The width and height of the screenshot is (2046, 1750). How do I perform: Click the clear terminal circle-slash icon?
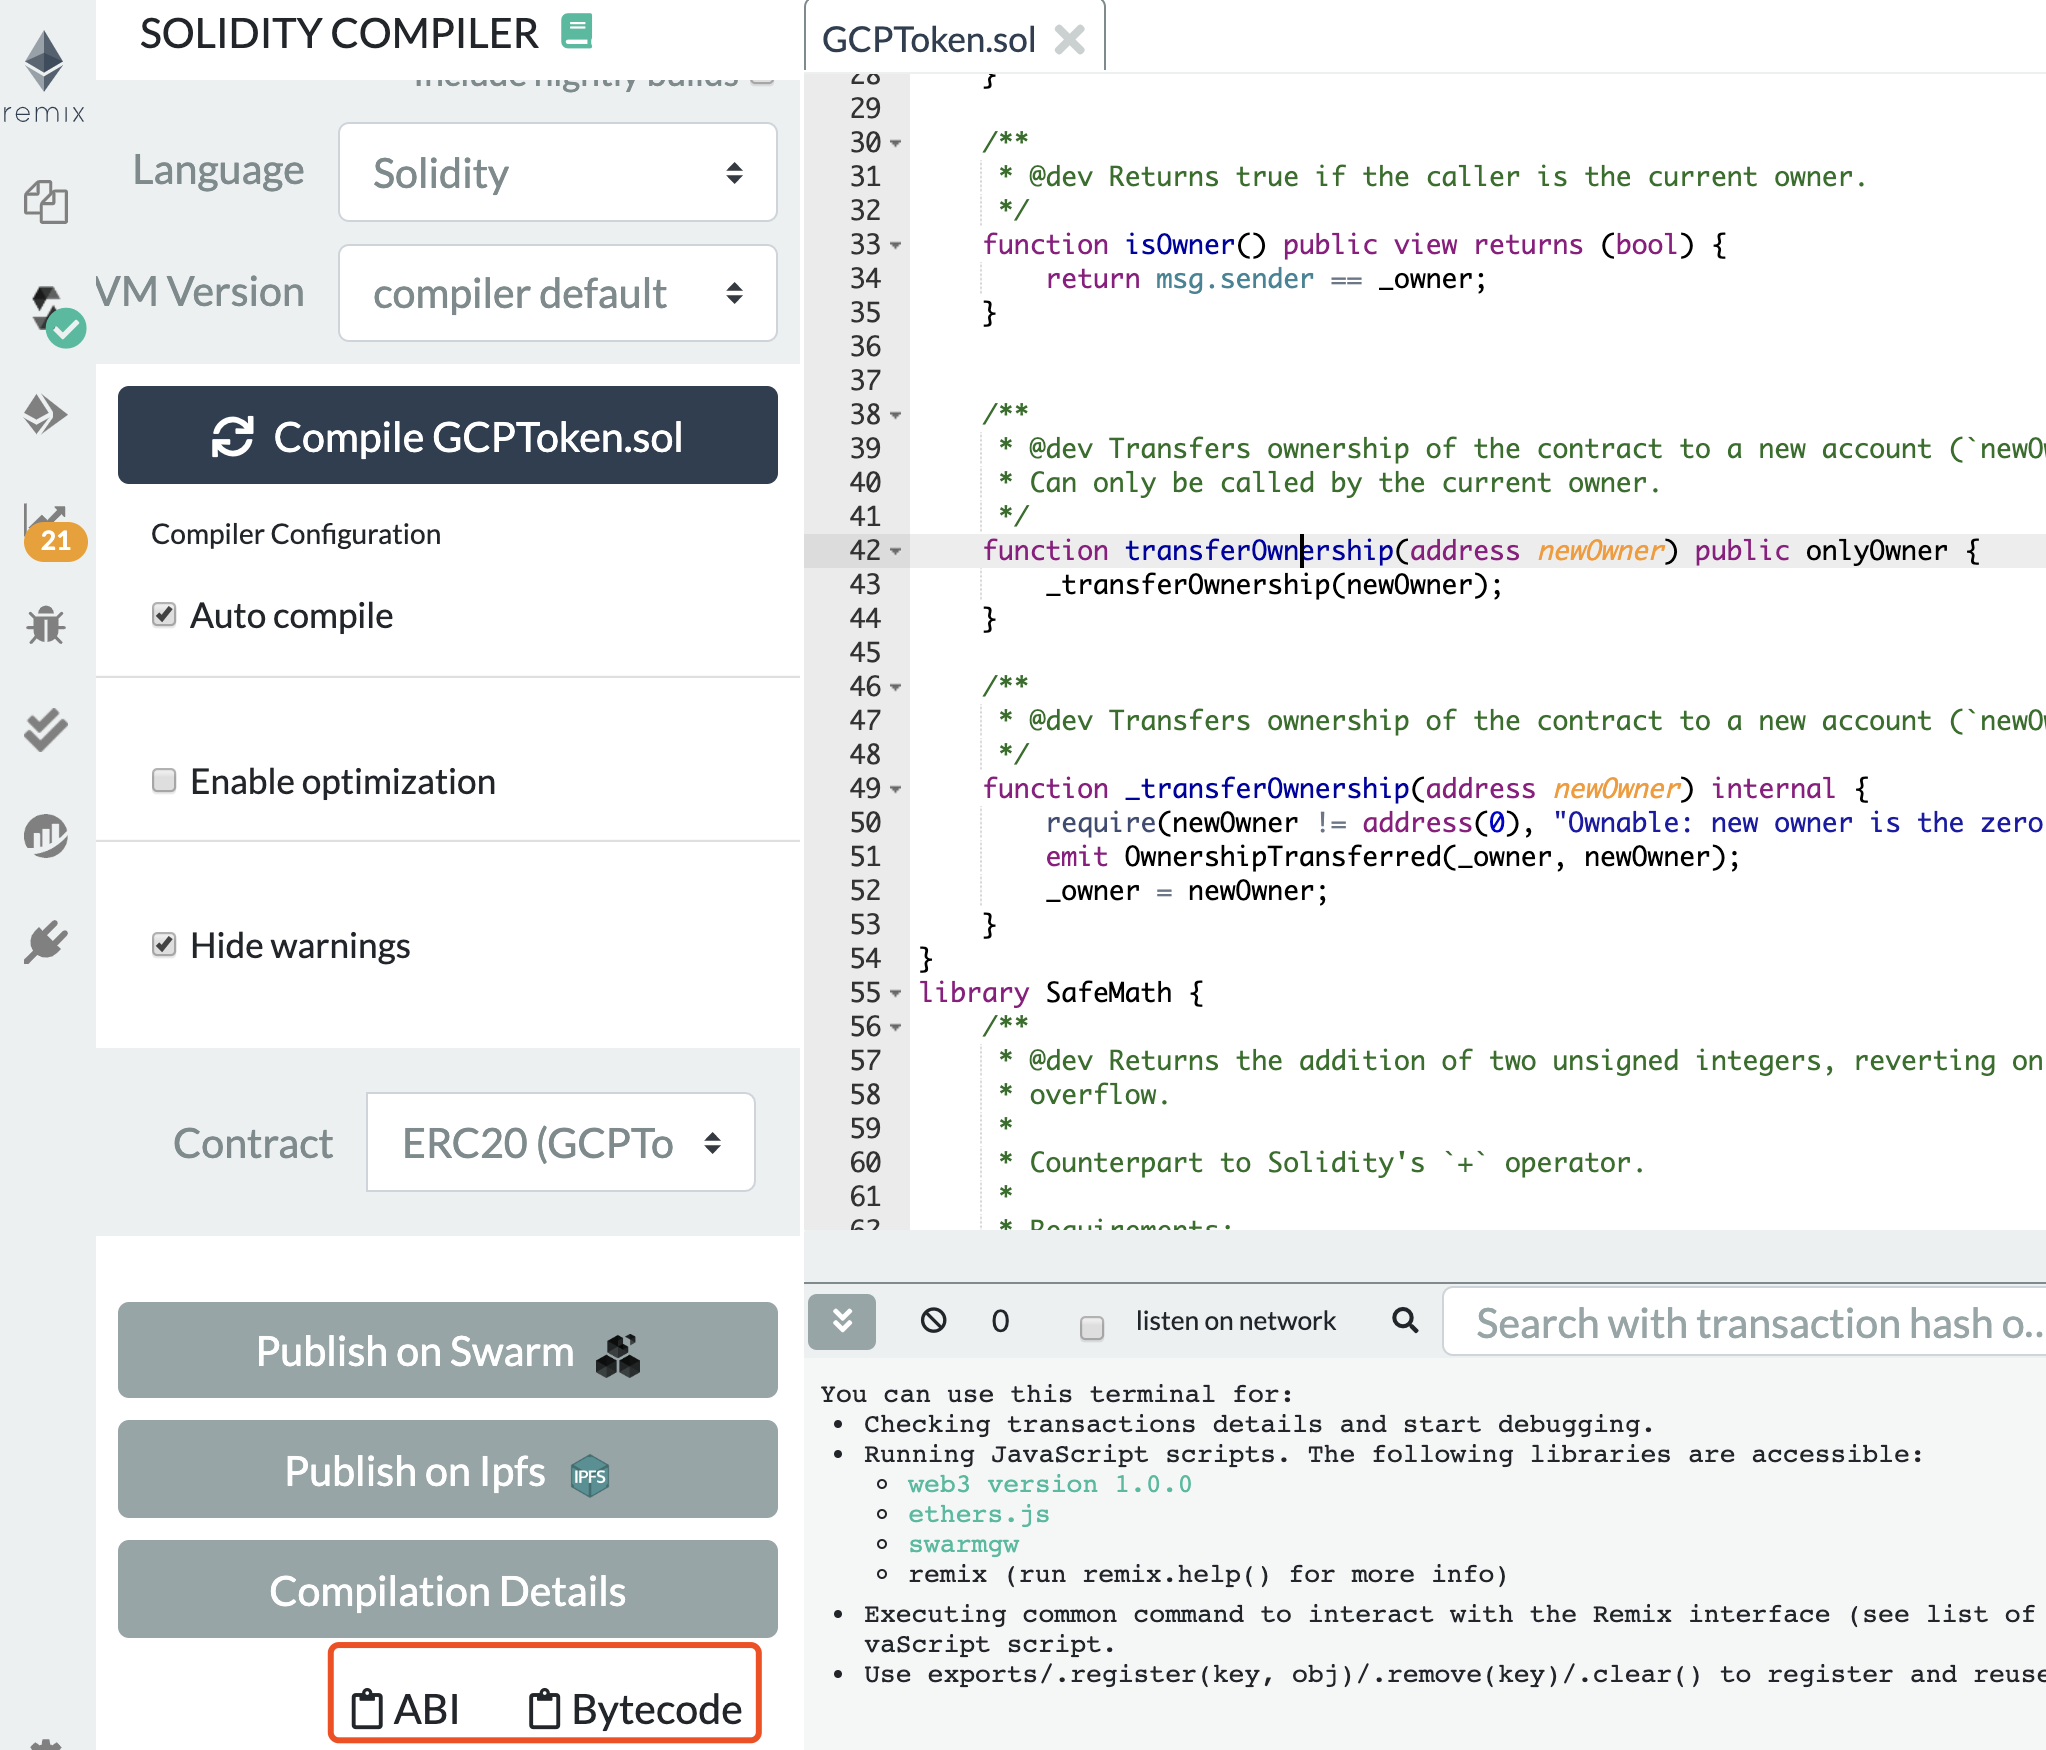(933, 1321)
